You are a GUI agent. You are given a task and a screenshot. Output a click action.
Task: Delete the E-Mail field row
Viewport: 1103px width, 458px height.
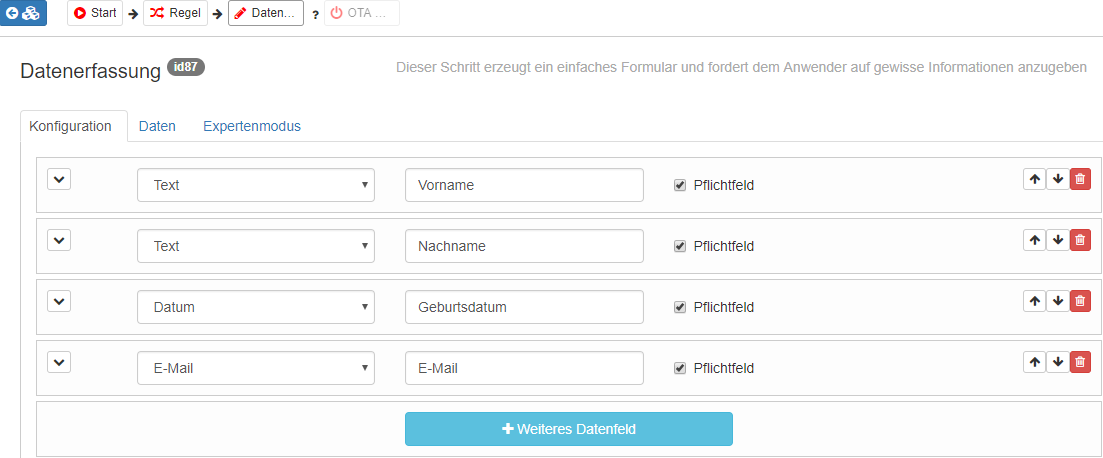point(1080,362)
